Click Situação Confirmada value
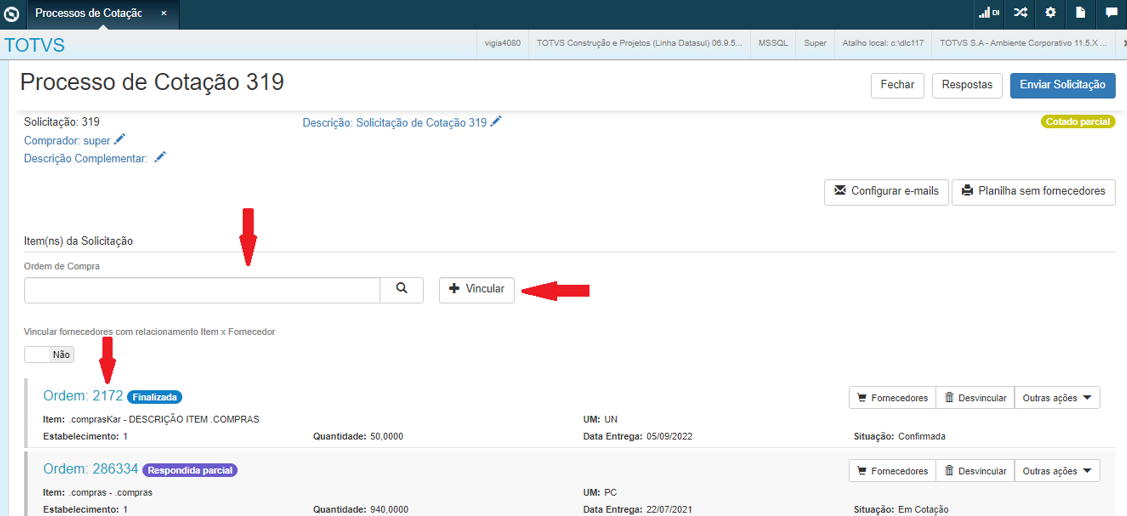 pyautogui.click(x=922, y=436)
